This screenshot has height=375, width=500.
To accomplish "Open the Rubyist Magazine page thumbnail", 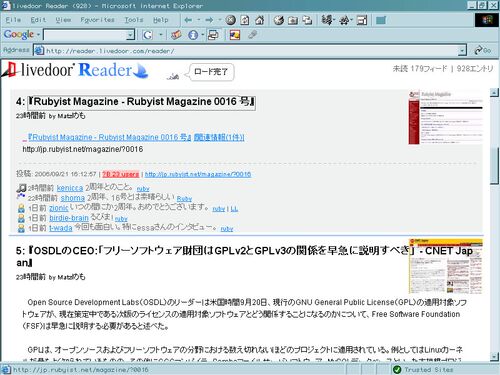I will (x=445, y=117).
